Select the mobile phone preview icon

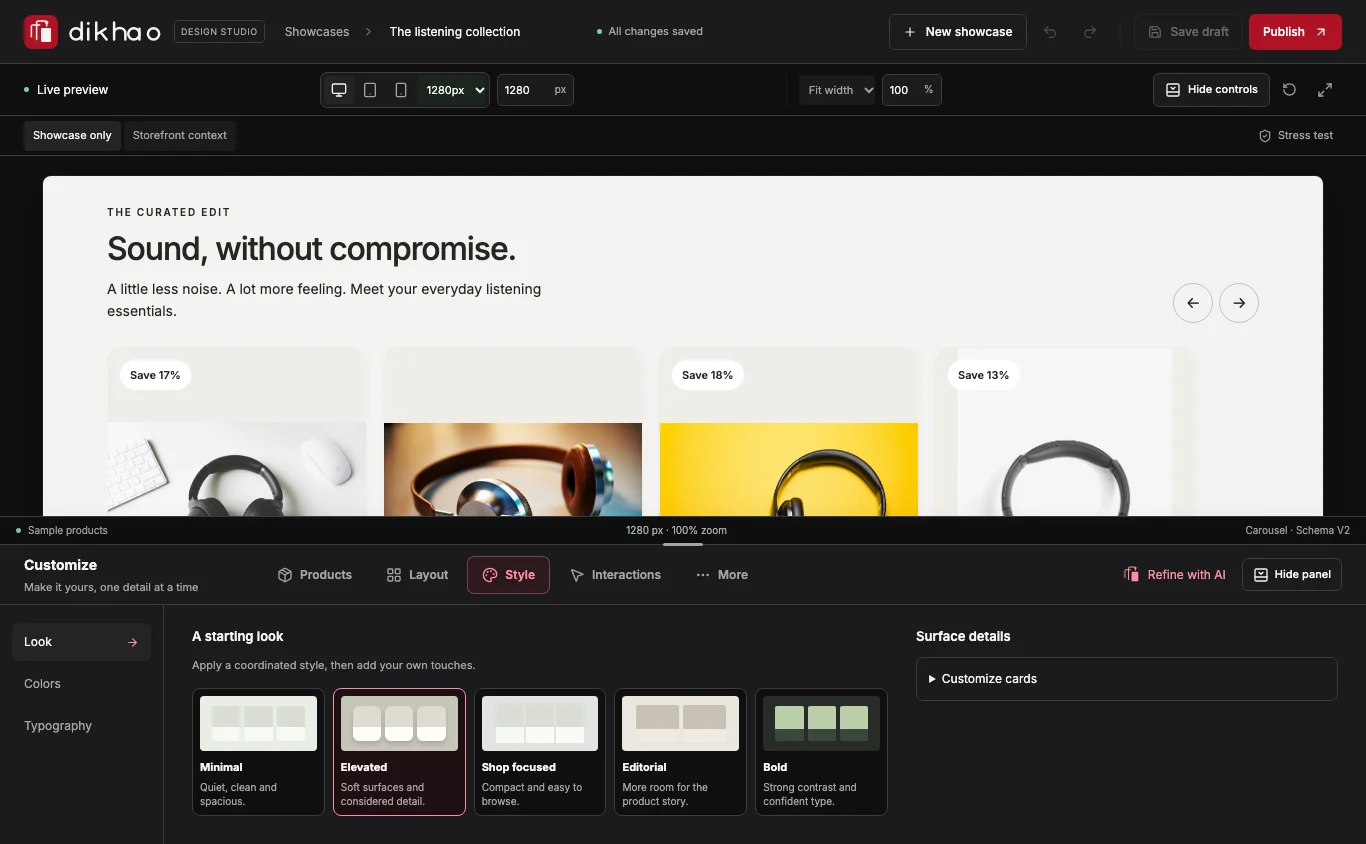click(x=401, y=90)
